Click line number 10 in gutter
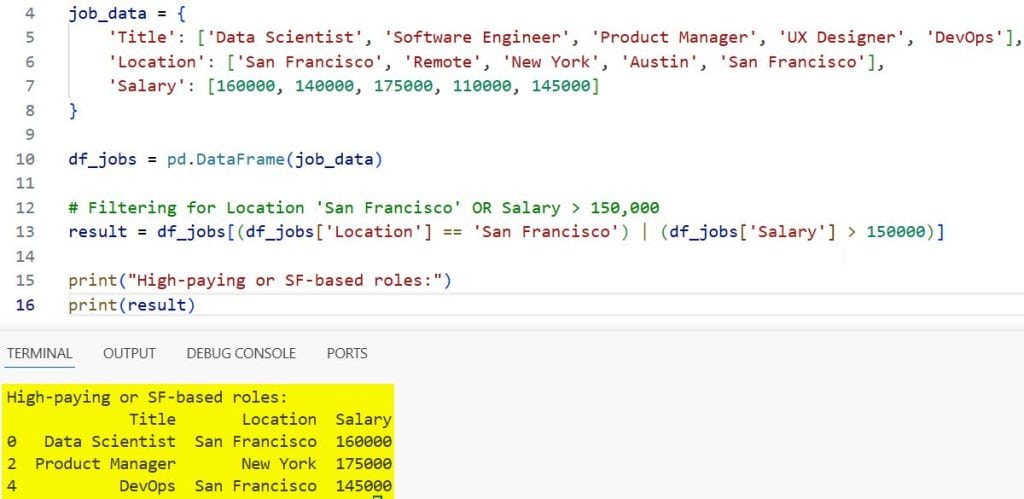Viewport: 1024px width, 499px height. pyautogui.click(x=25, y=159)
